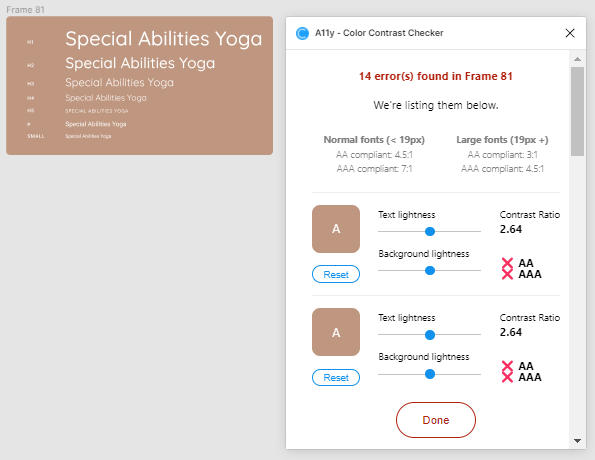Click the Done button

coord(436,420)
